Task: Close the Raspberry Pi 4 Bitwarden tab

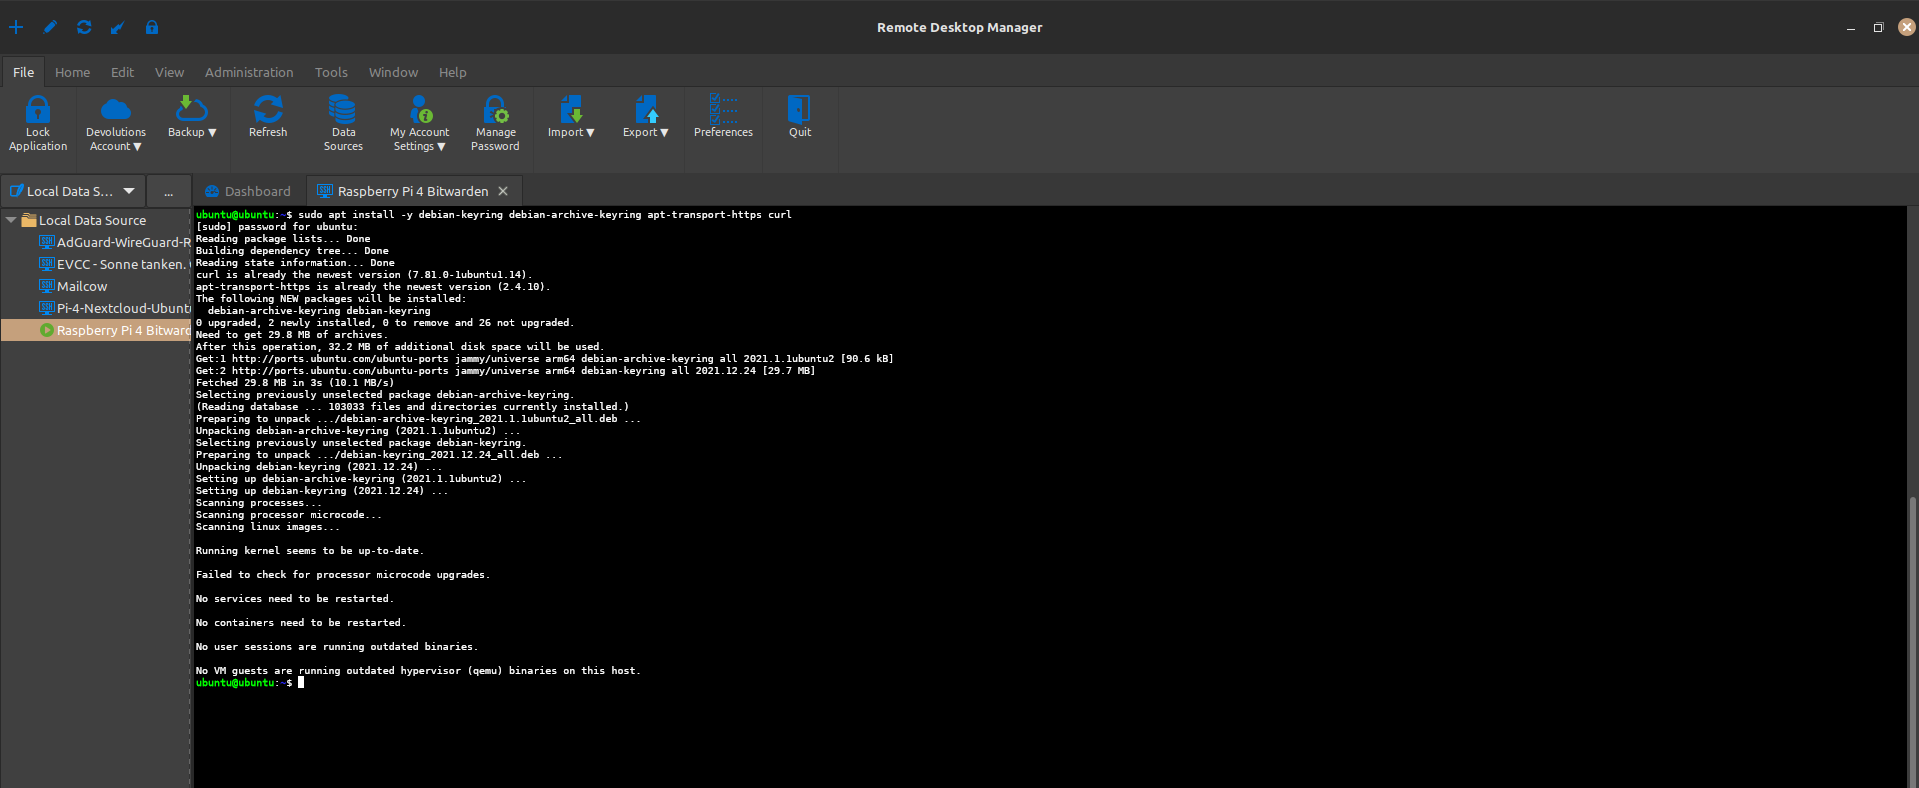Action: [503, 191]
